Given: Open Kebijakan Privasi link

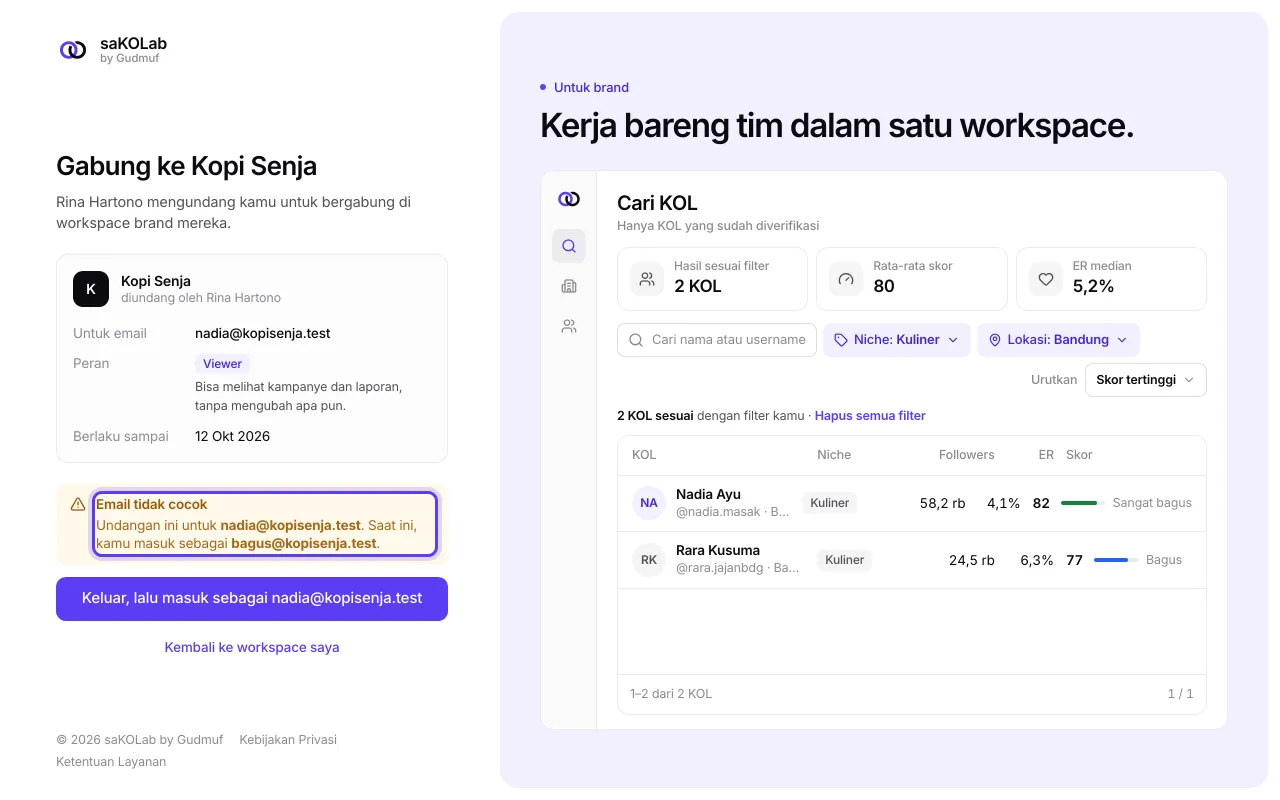Looking at the screenshot, I should click(x=288, y=740).
